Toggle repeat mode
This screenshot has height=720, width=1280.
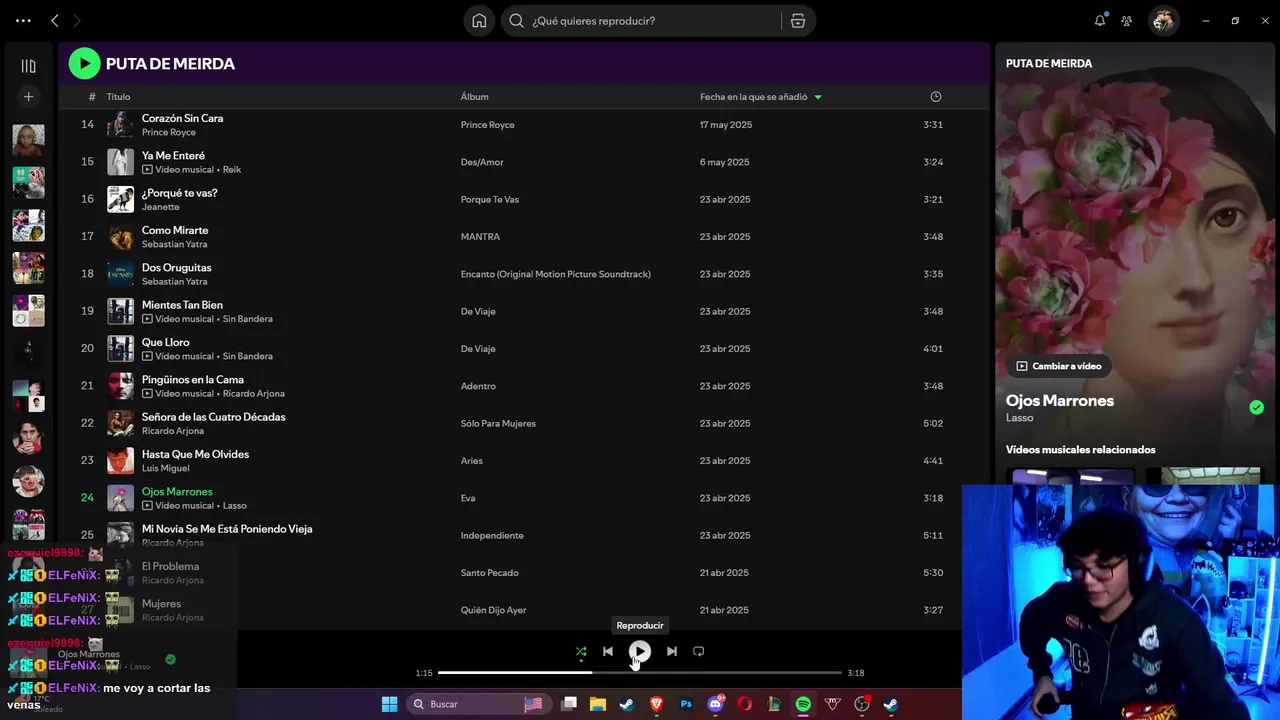coord(699,652)
